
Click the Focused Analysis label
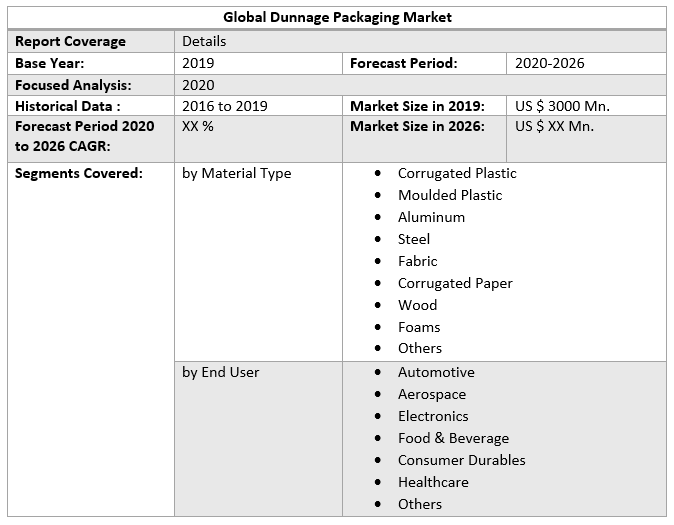(x=73, y=85)
